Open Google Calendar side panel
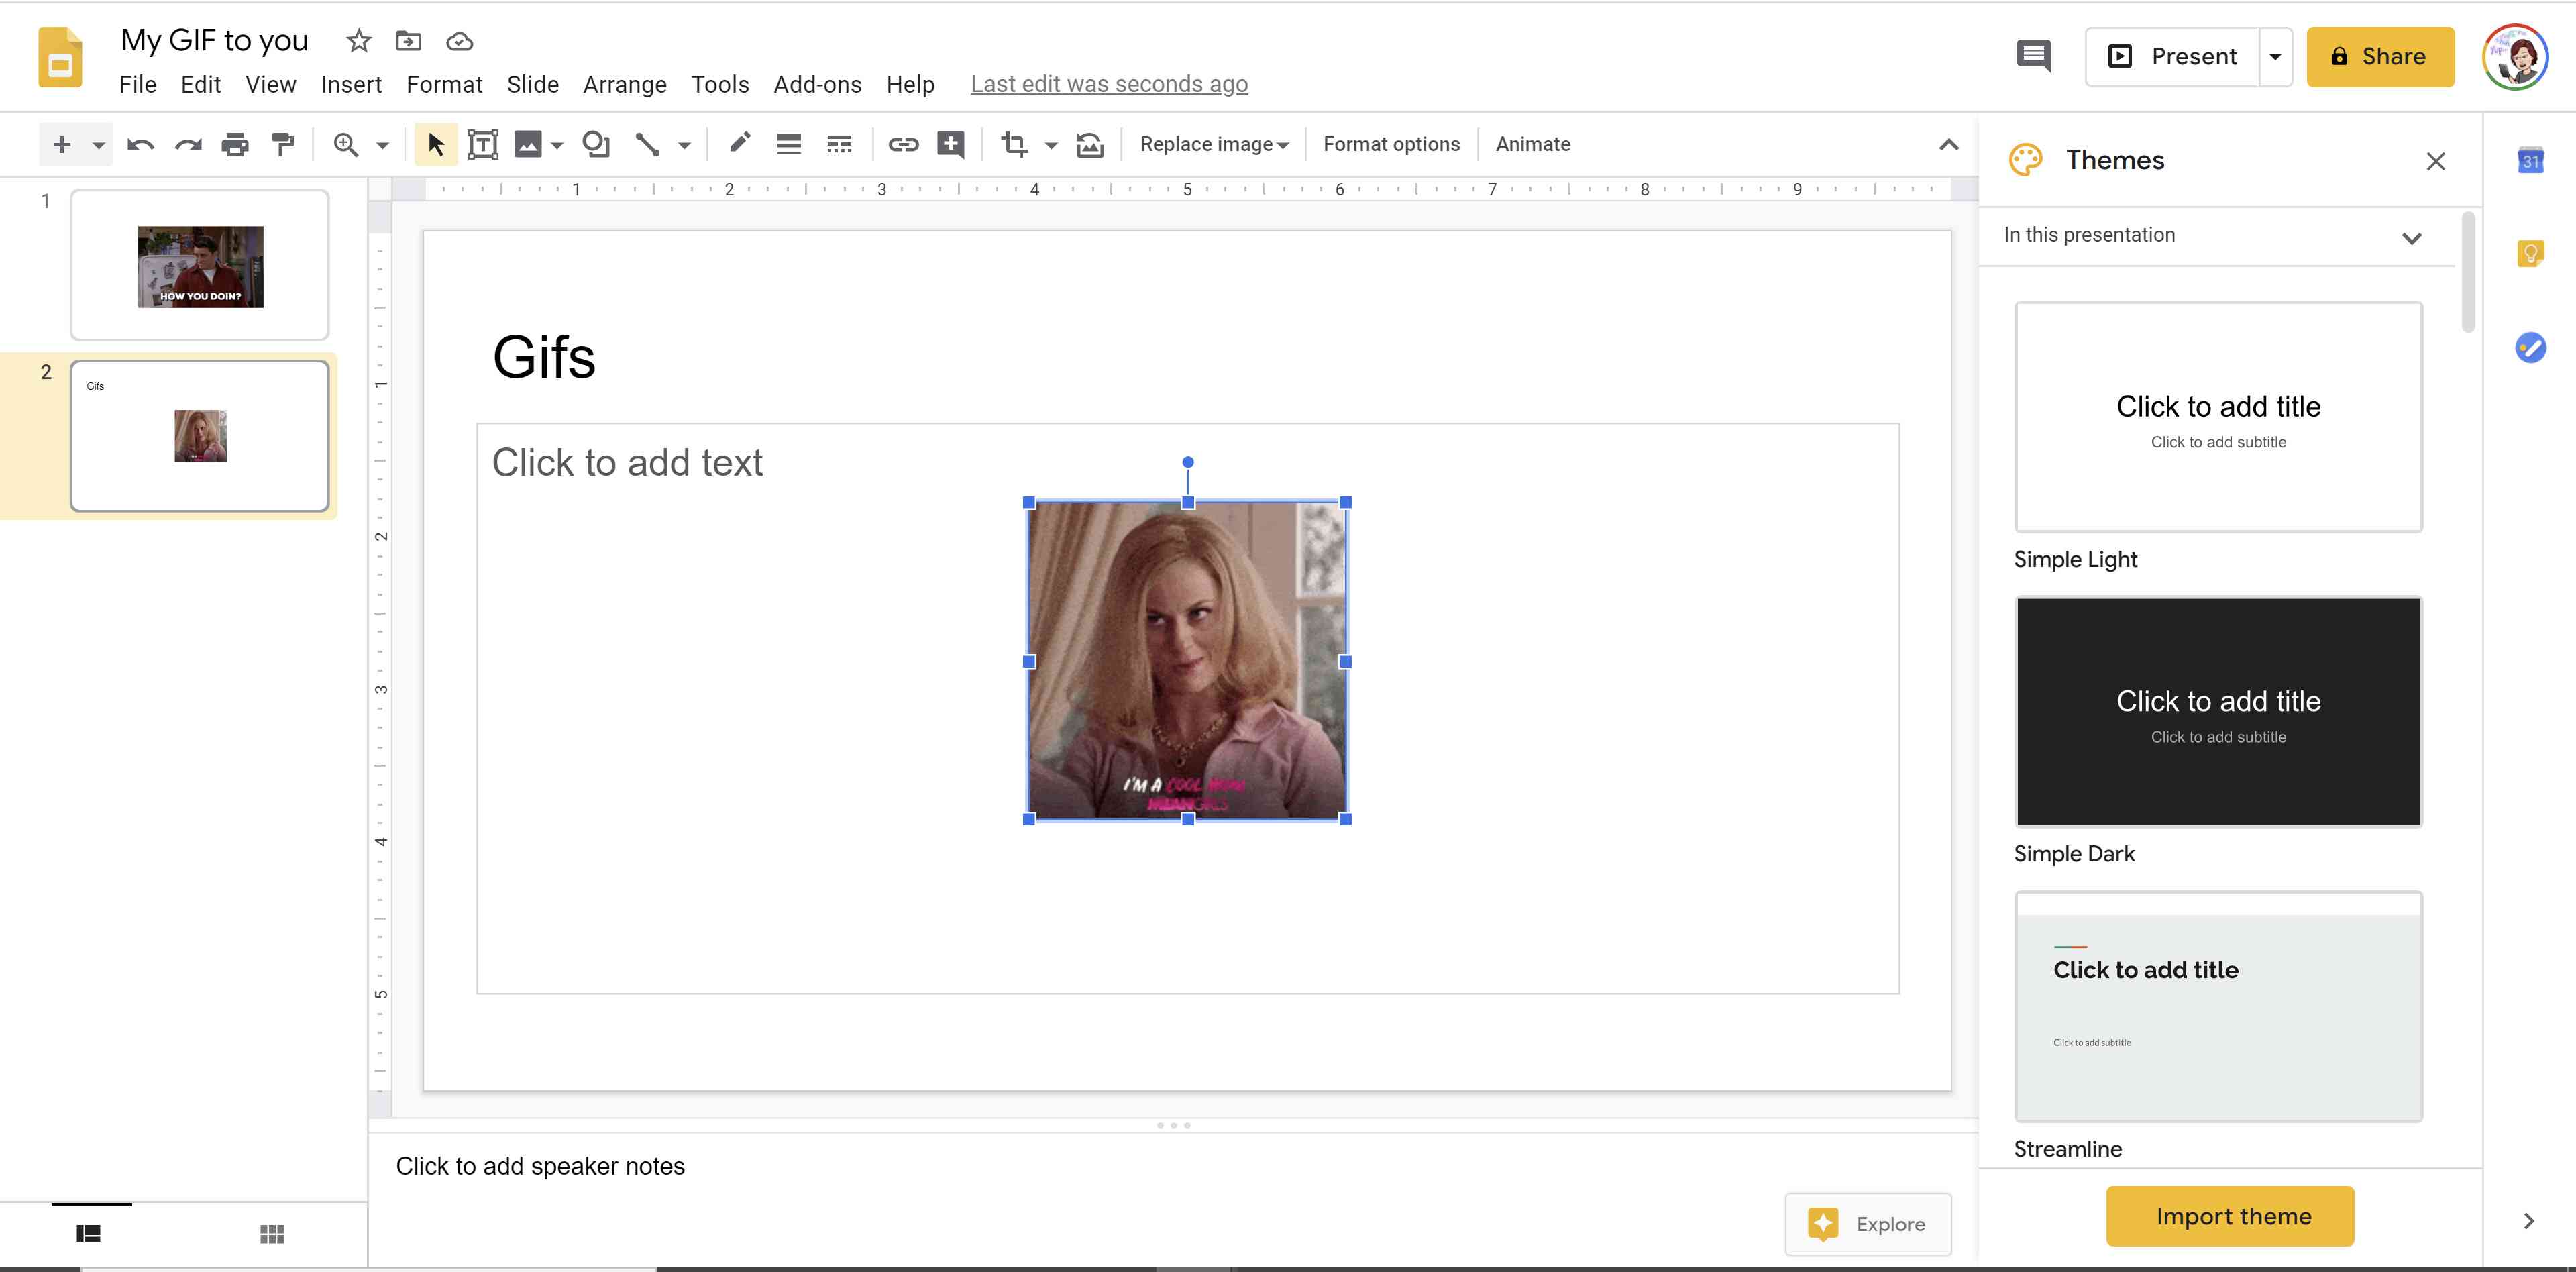This screenshot has height=1272, width=2576. (2530, 160)
